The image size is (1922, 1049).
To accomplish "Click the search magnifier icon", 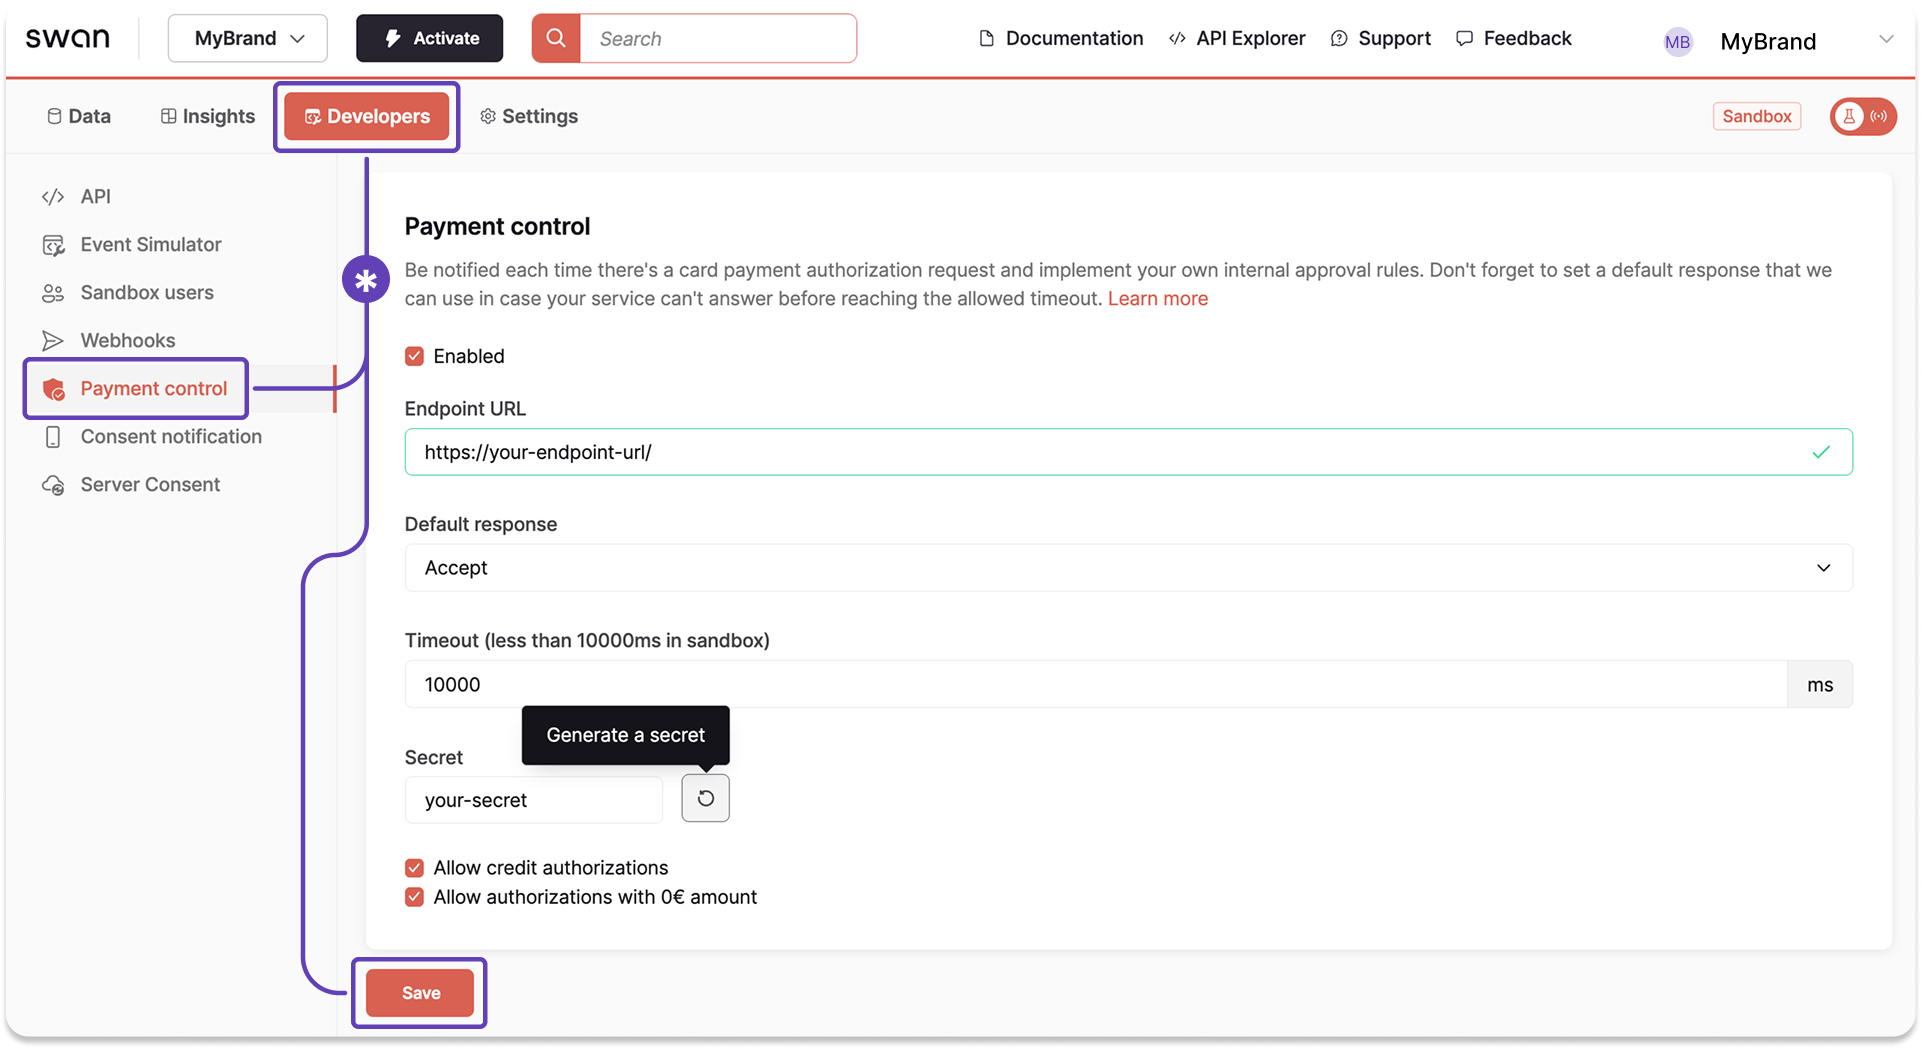I will point(556,38).
